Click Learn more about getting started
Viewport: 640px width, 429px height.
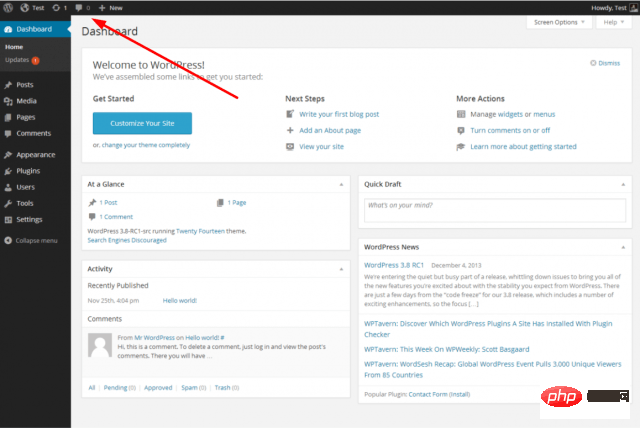pyautogui.click(x=523, y=147)
